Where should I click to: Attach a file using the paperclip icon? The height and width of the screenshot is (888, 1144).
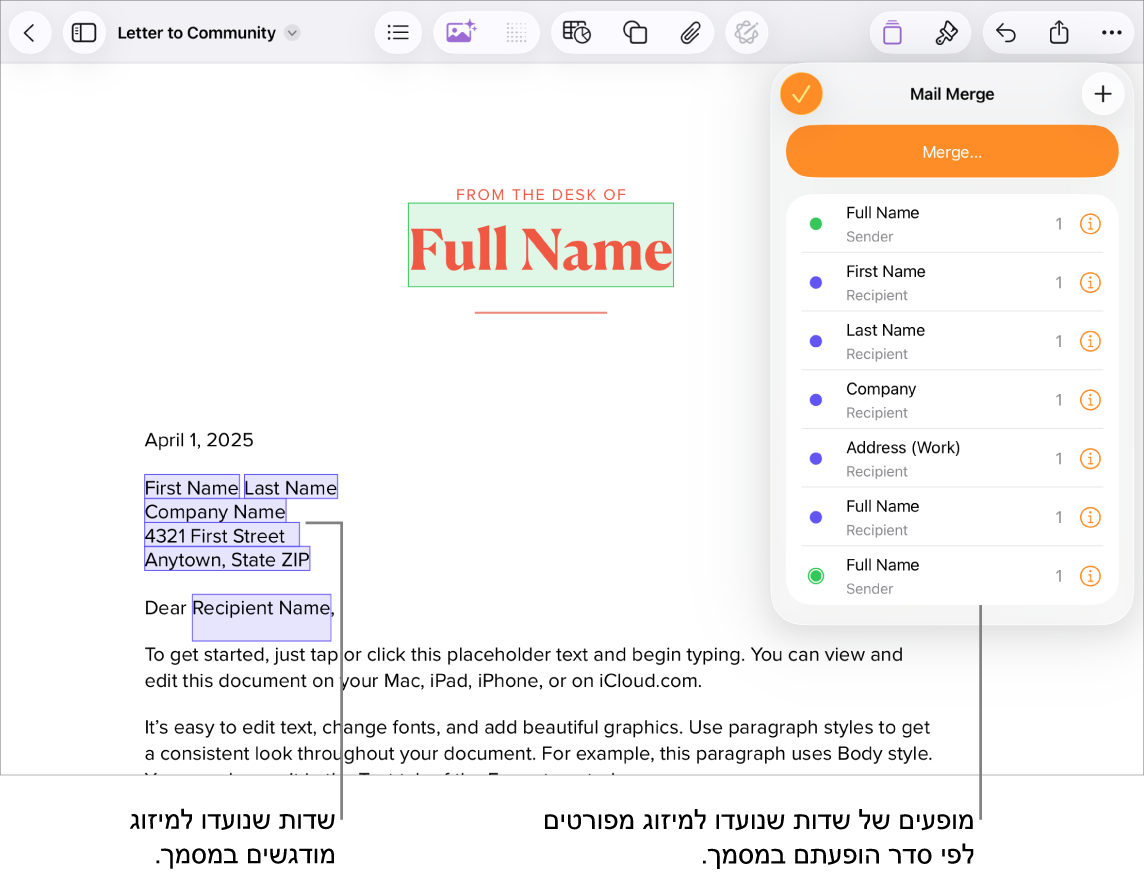(691, 32)
